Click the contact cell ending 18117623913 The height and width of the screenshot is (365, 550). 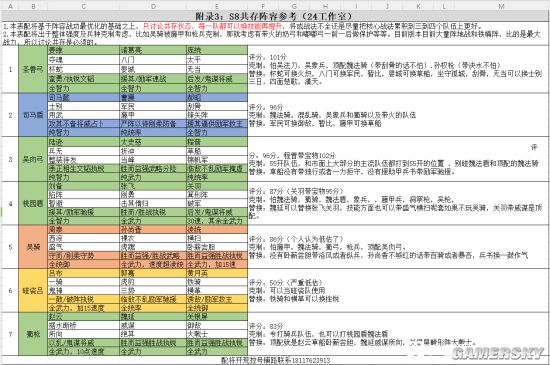pyautogui.click(x=275, y=360)
